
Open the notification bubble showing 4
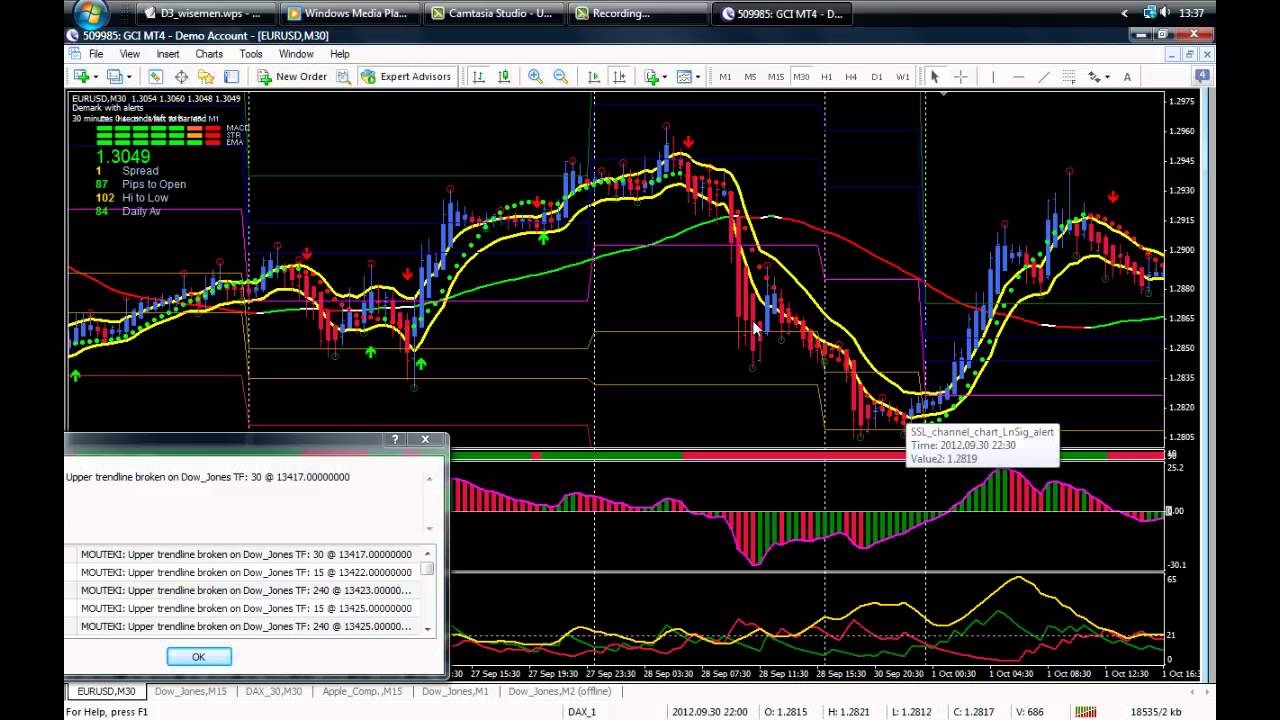pyautogui.click(x=1202, y=76)
